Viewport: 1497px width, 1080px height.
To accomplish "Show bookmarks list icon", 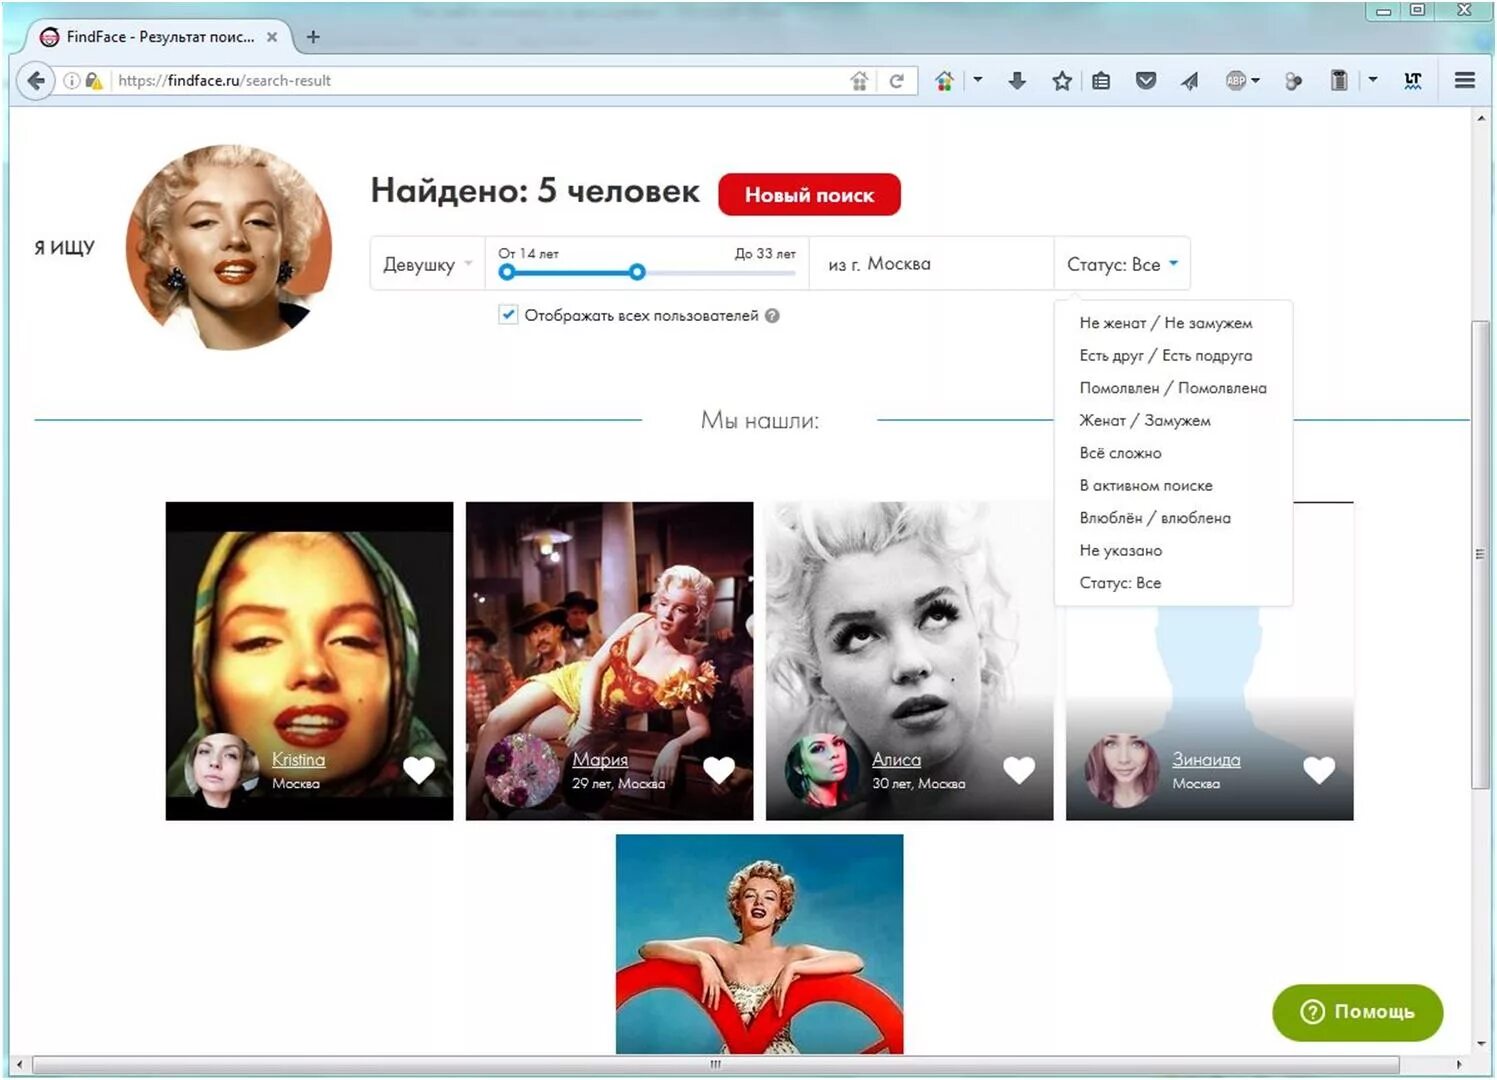I will (1101, 81).
